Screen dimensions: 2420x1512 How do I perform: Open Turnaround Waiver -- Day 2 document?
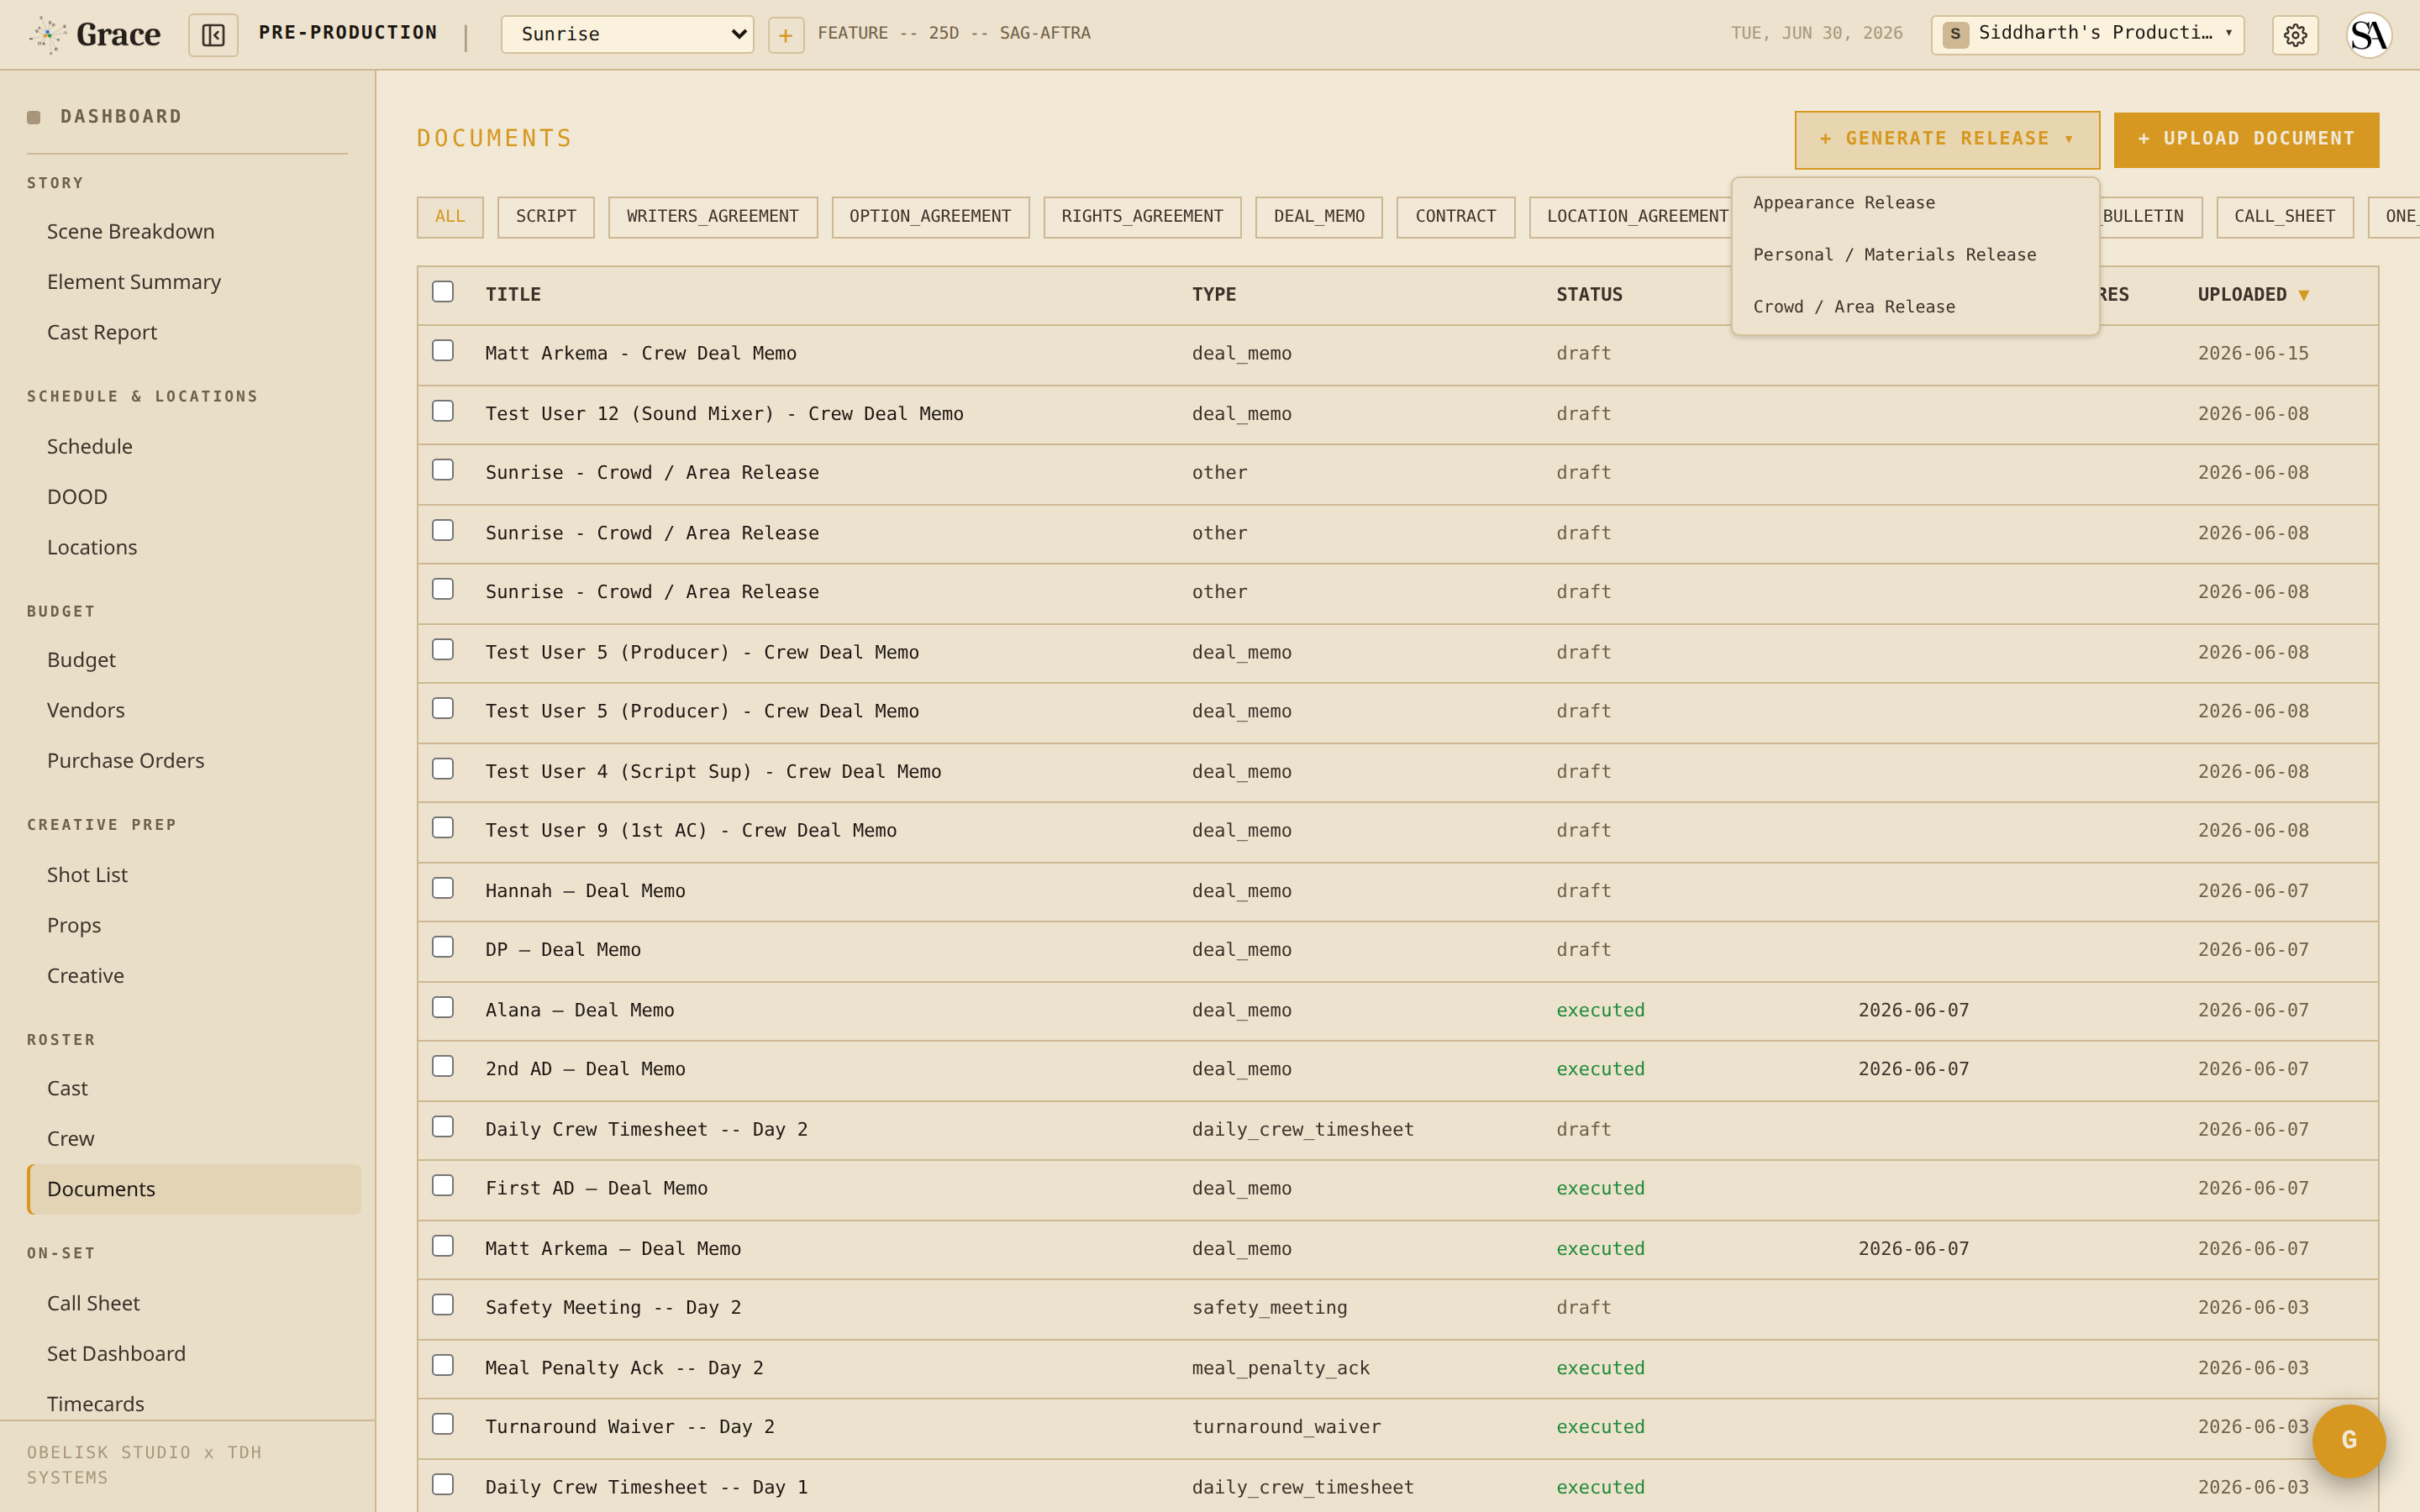[x=630, y=1427]
